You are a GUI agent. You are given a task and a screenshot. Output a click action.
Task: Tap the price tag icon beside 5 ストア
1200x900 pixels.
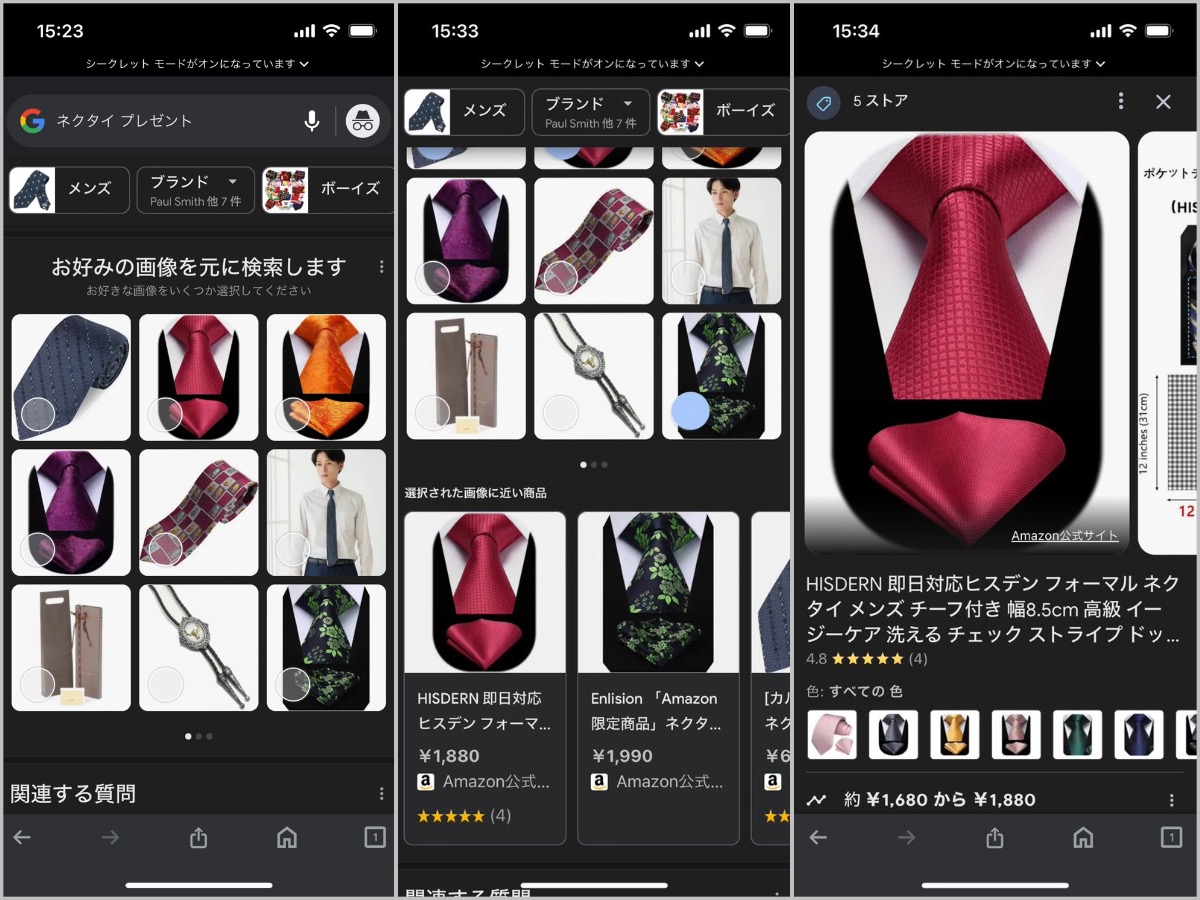coord(824,102)
